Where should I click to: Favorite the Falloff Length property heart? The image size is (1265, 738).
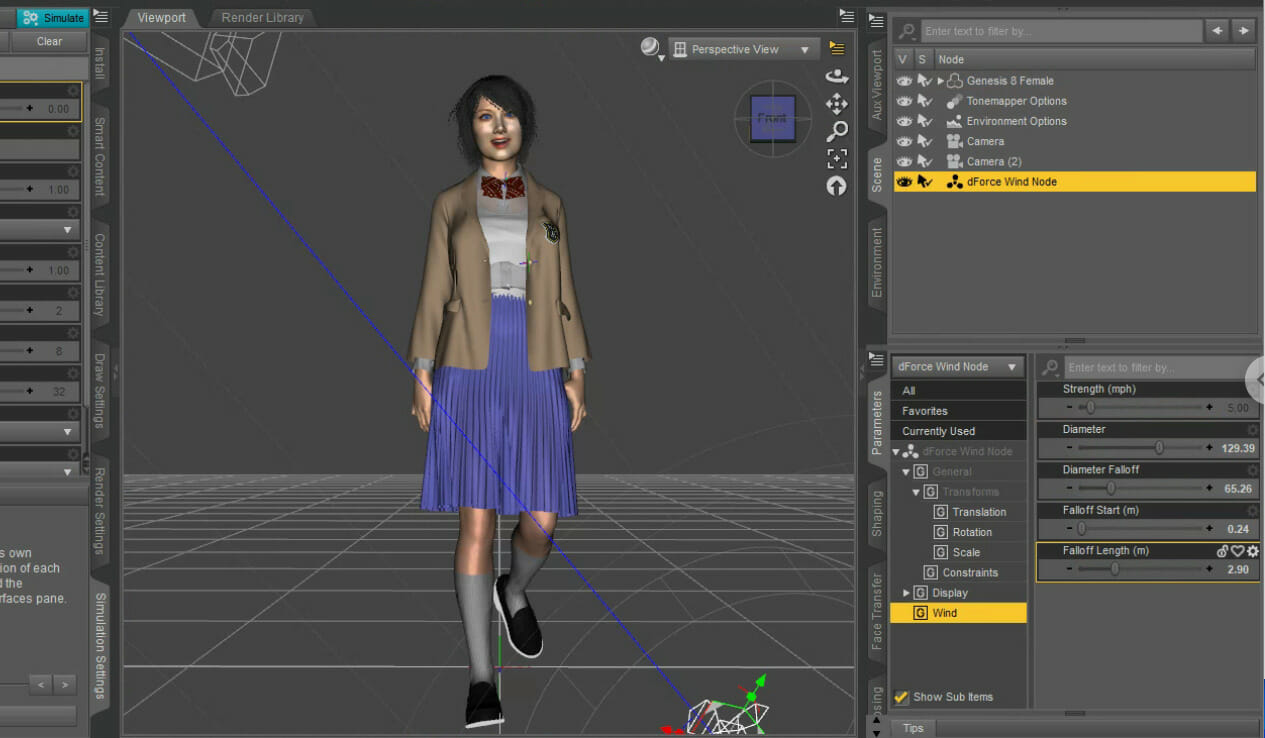[x=1237, y=551]
